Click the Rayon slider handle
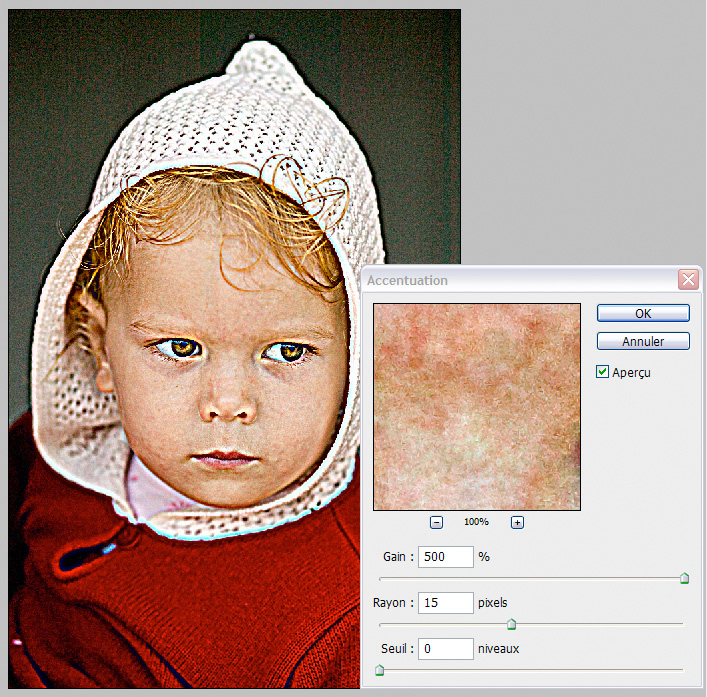 click(511, 624)
